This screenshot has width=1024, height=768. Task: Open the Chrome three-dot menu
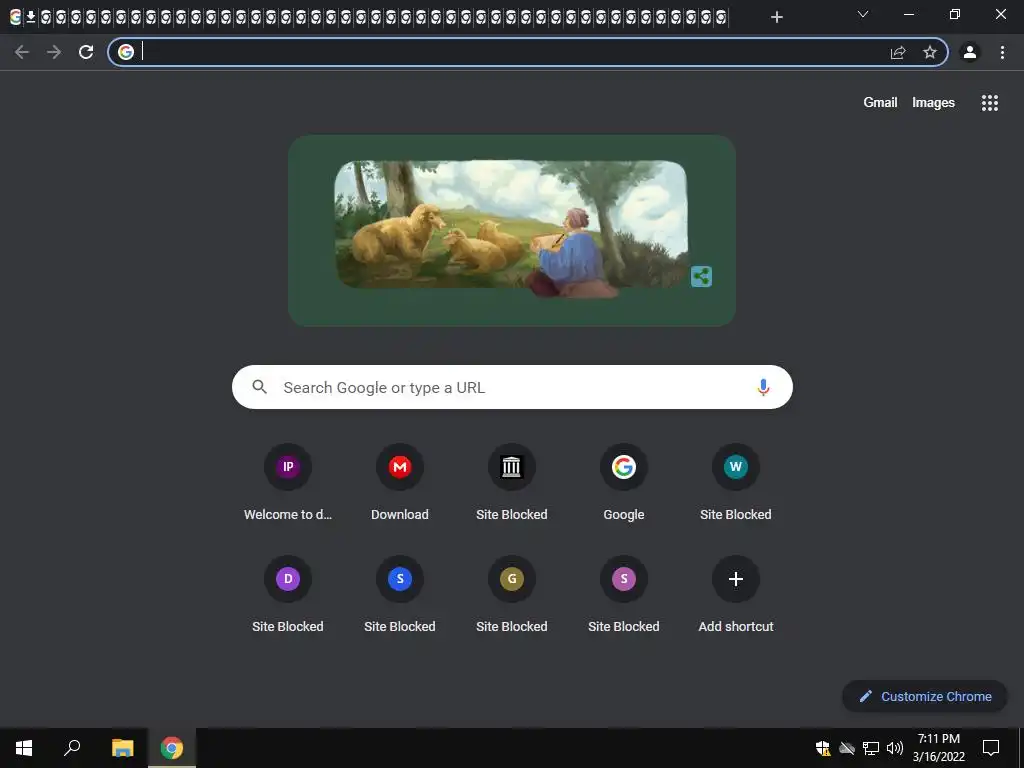click(x=1002, y=52)
